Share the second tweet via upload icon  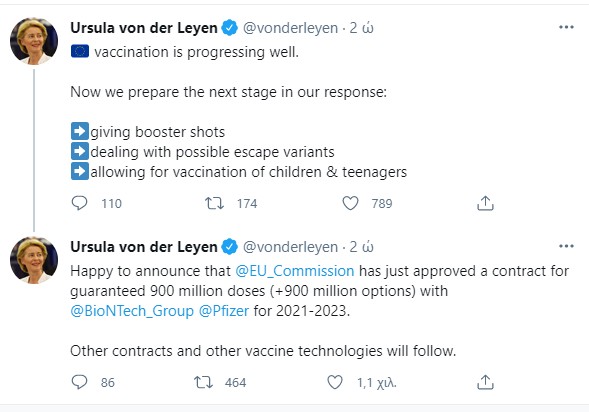pos(485,382)
